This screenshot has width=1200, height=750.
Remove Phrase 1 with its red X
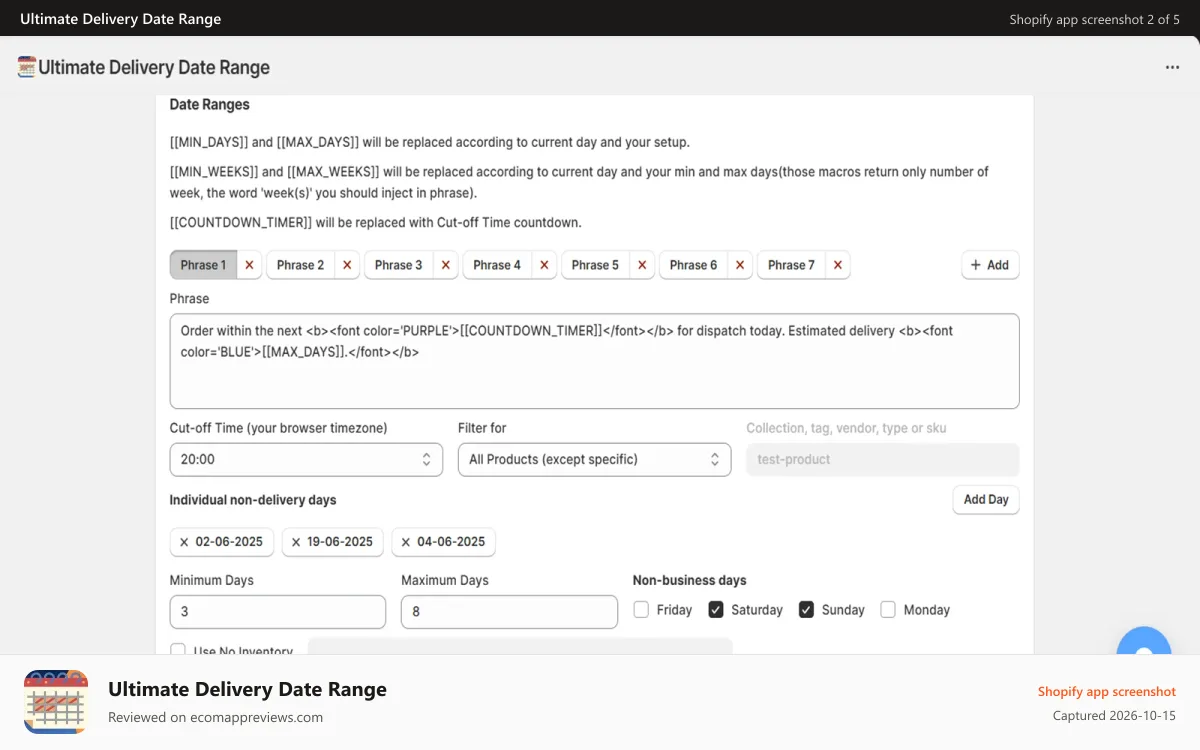(x=249, y=265)
